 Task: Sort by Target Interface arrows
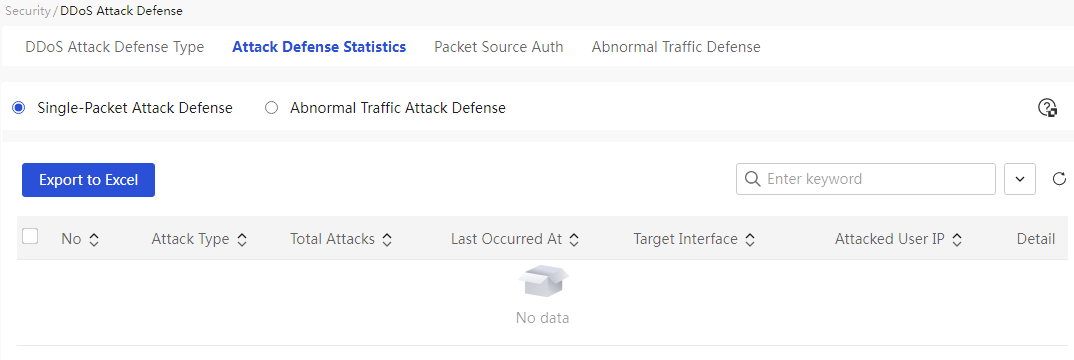(x=750, y=240)
